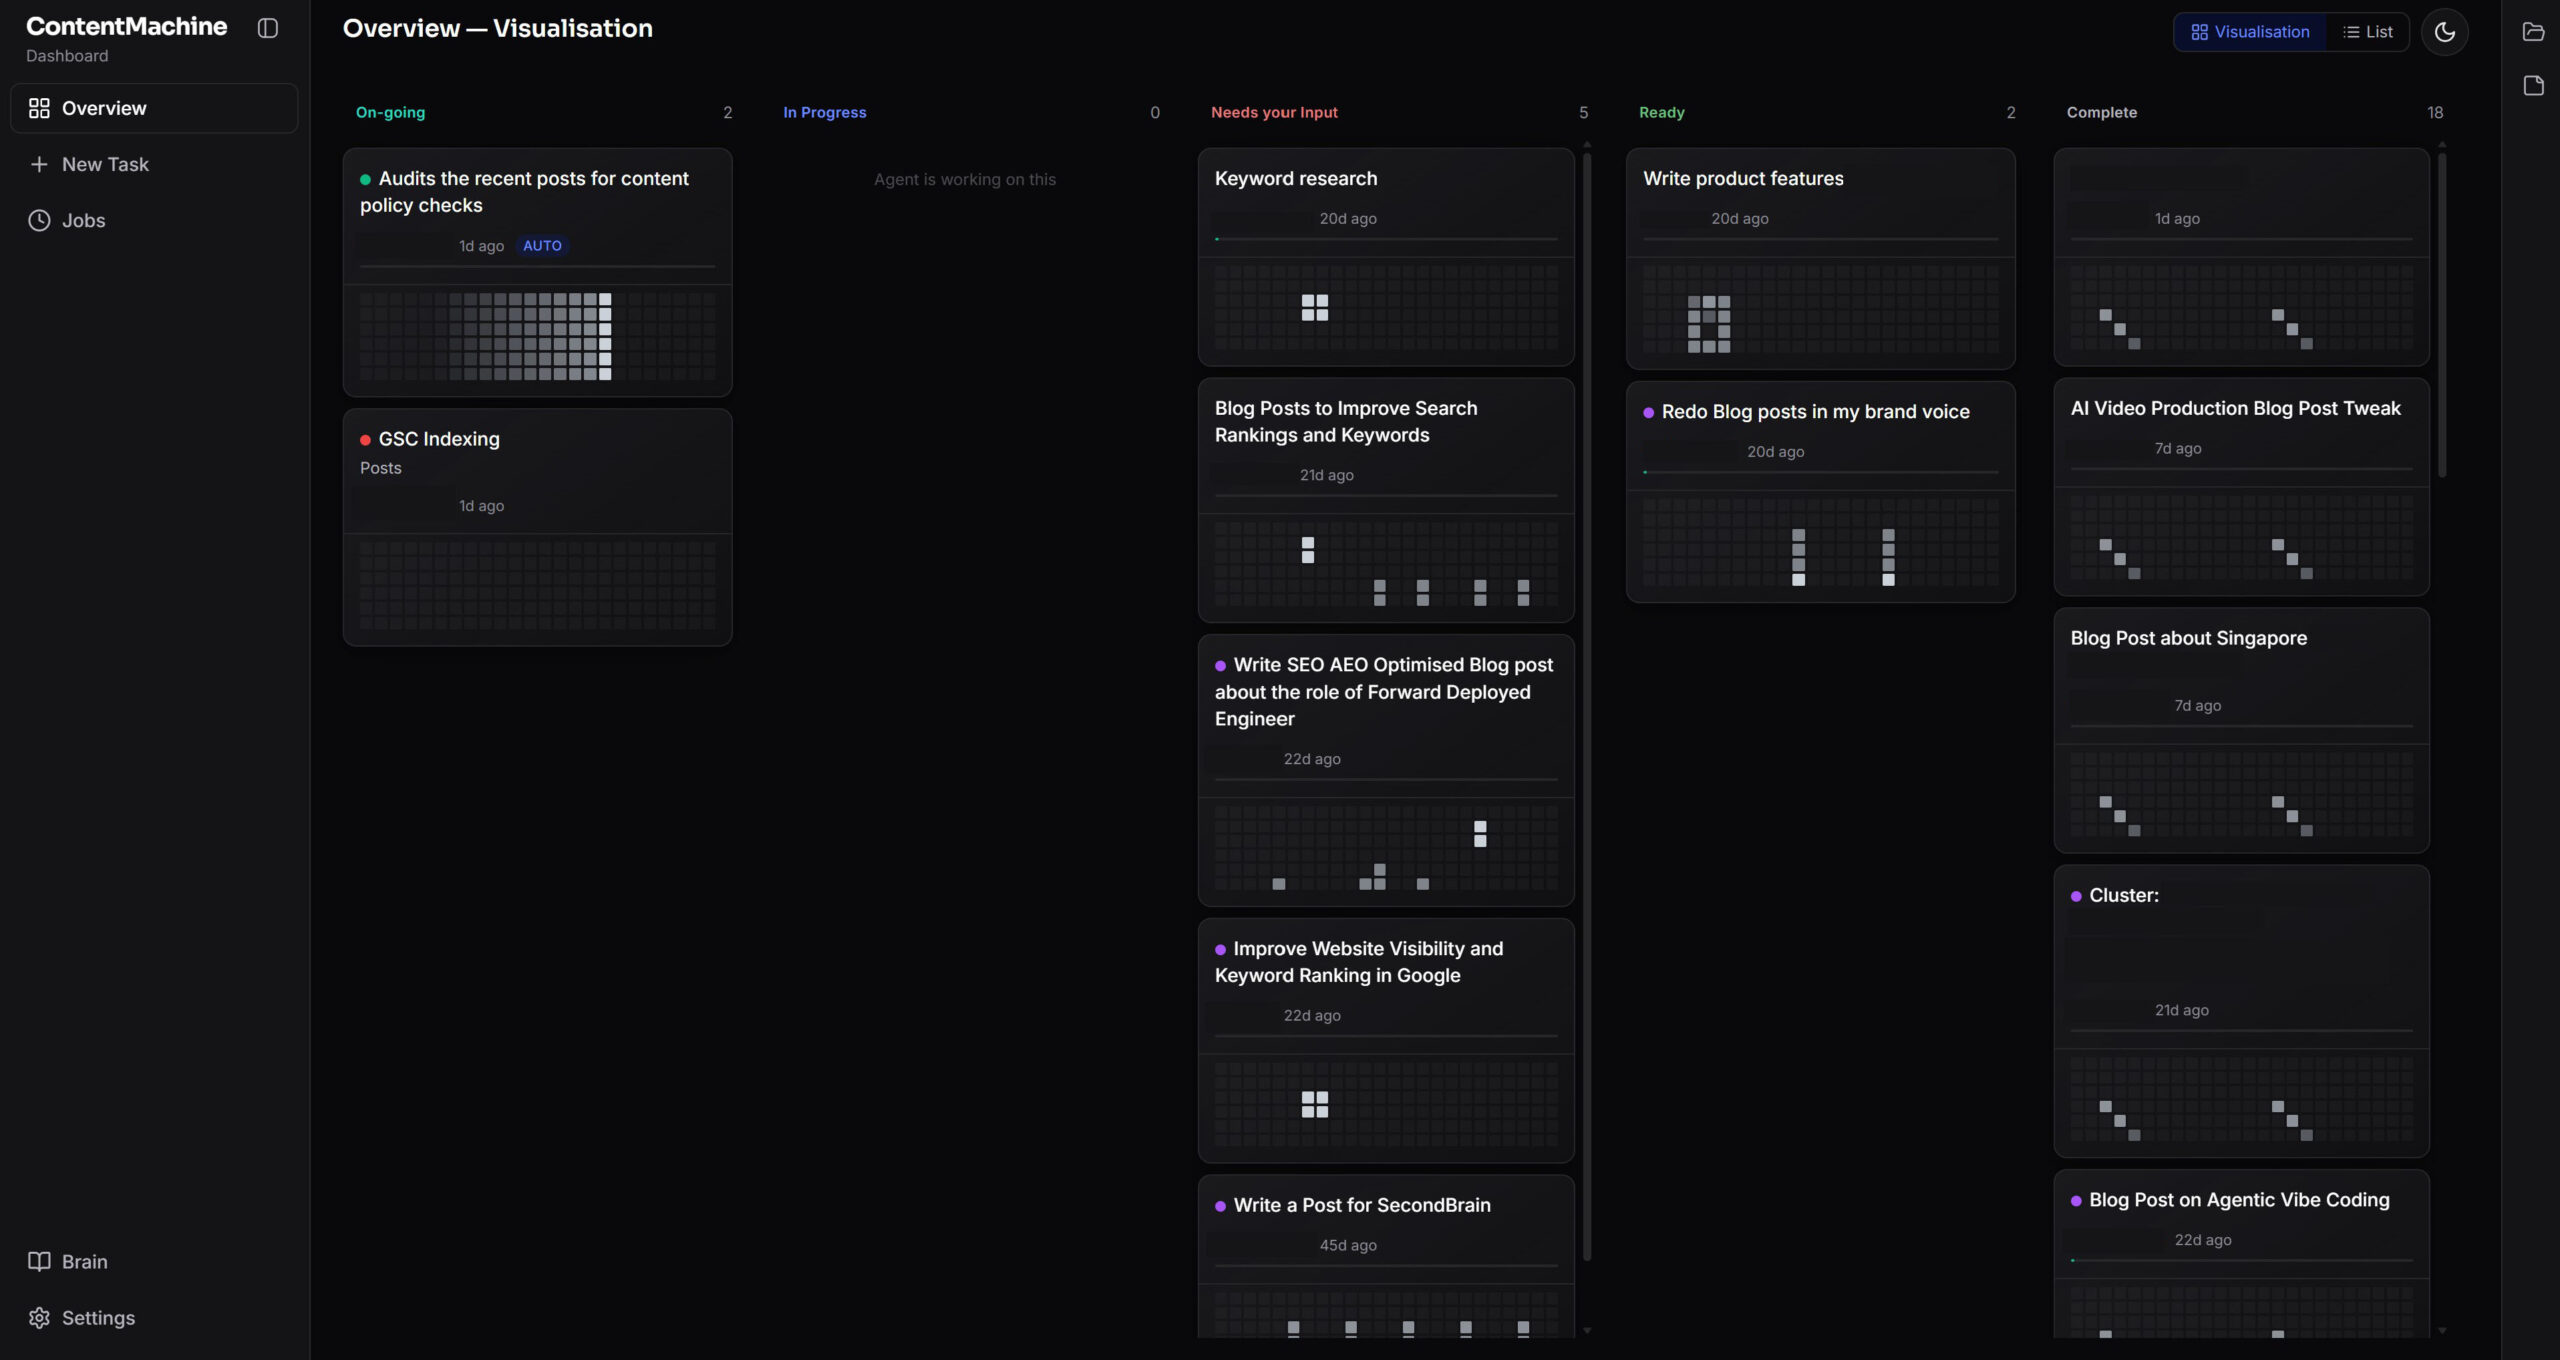Switch to the List view
Screen dimensions: 2560x1360
coord(2367,32)
